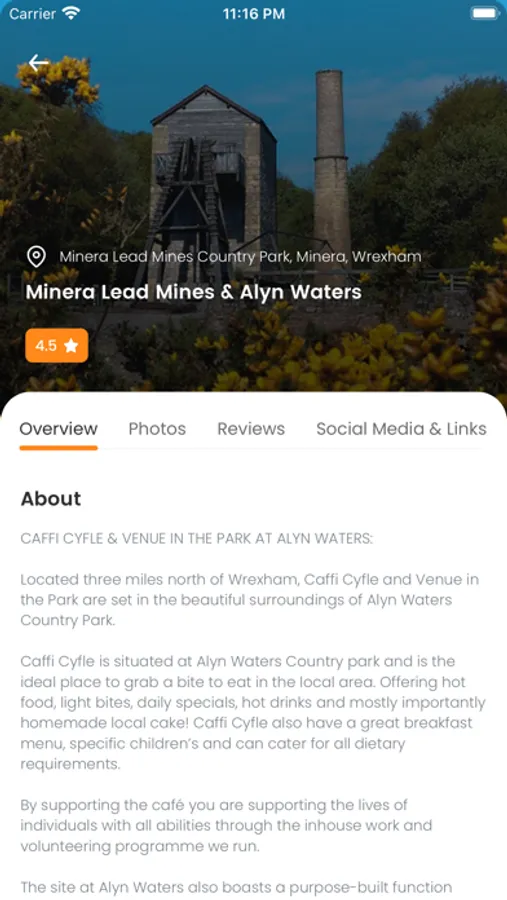Select the Overview tab
This screenshot has width=507, height=900.
[59, 429]
